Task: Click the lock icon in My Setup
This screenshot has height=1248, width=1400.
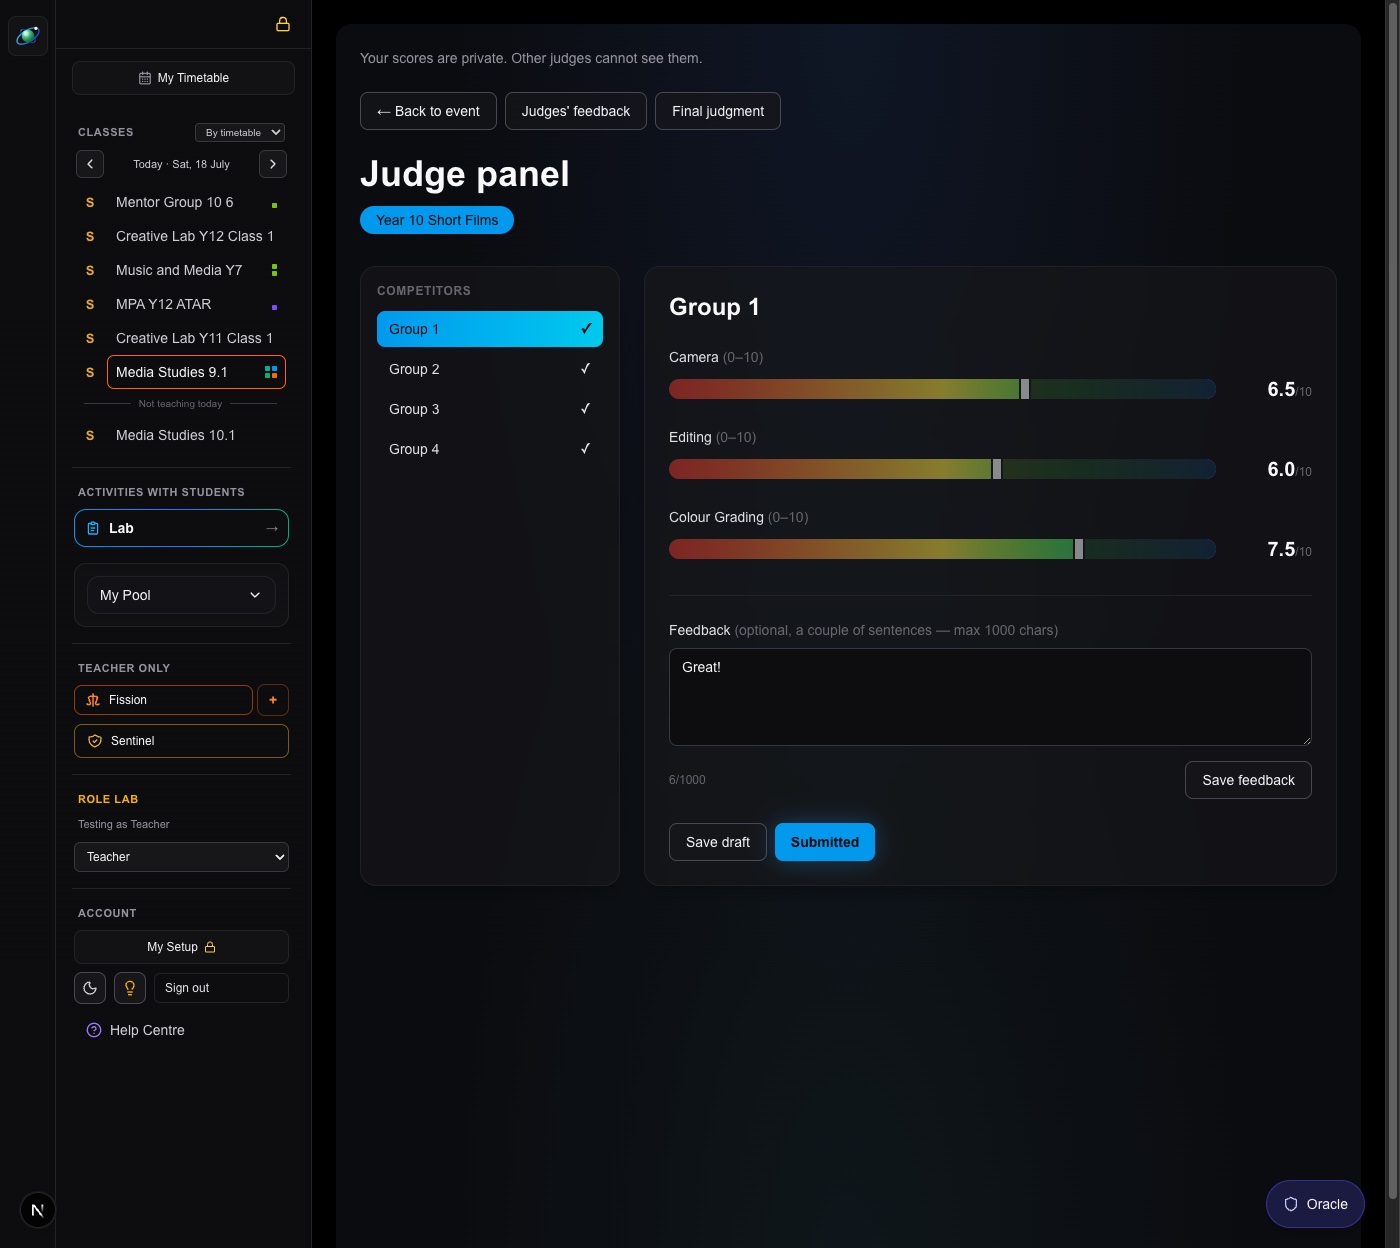Action: click(x=210, y=947)
